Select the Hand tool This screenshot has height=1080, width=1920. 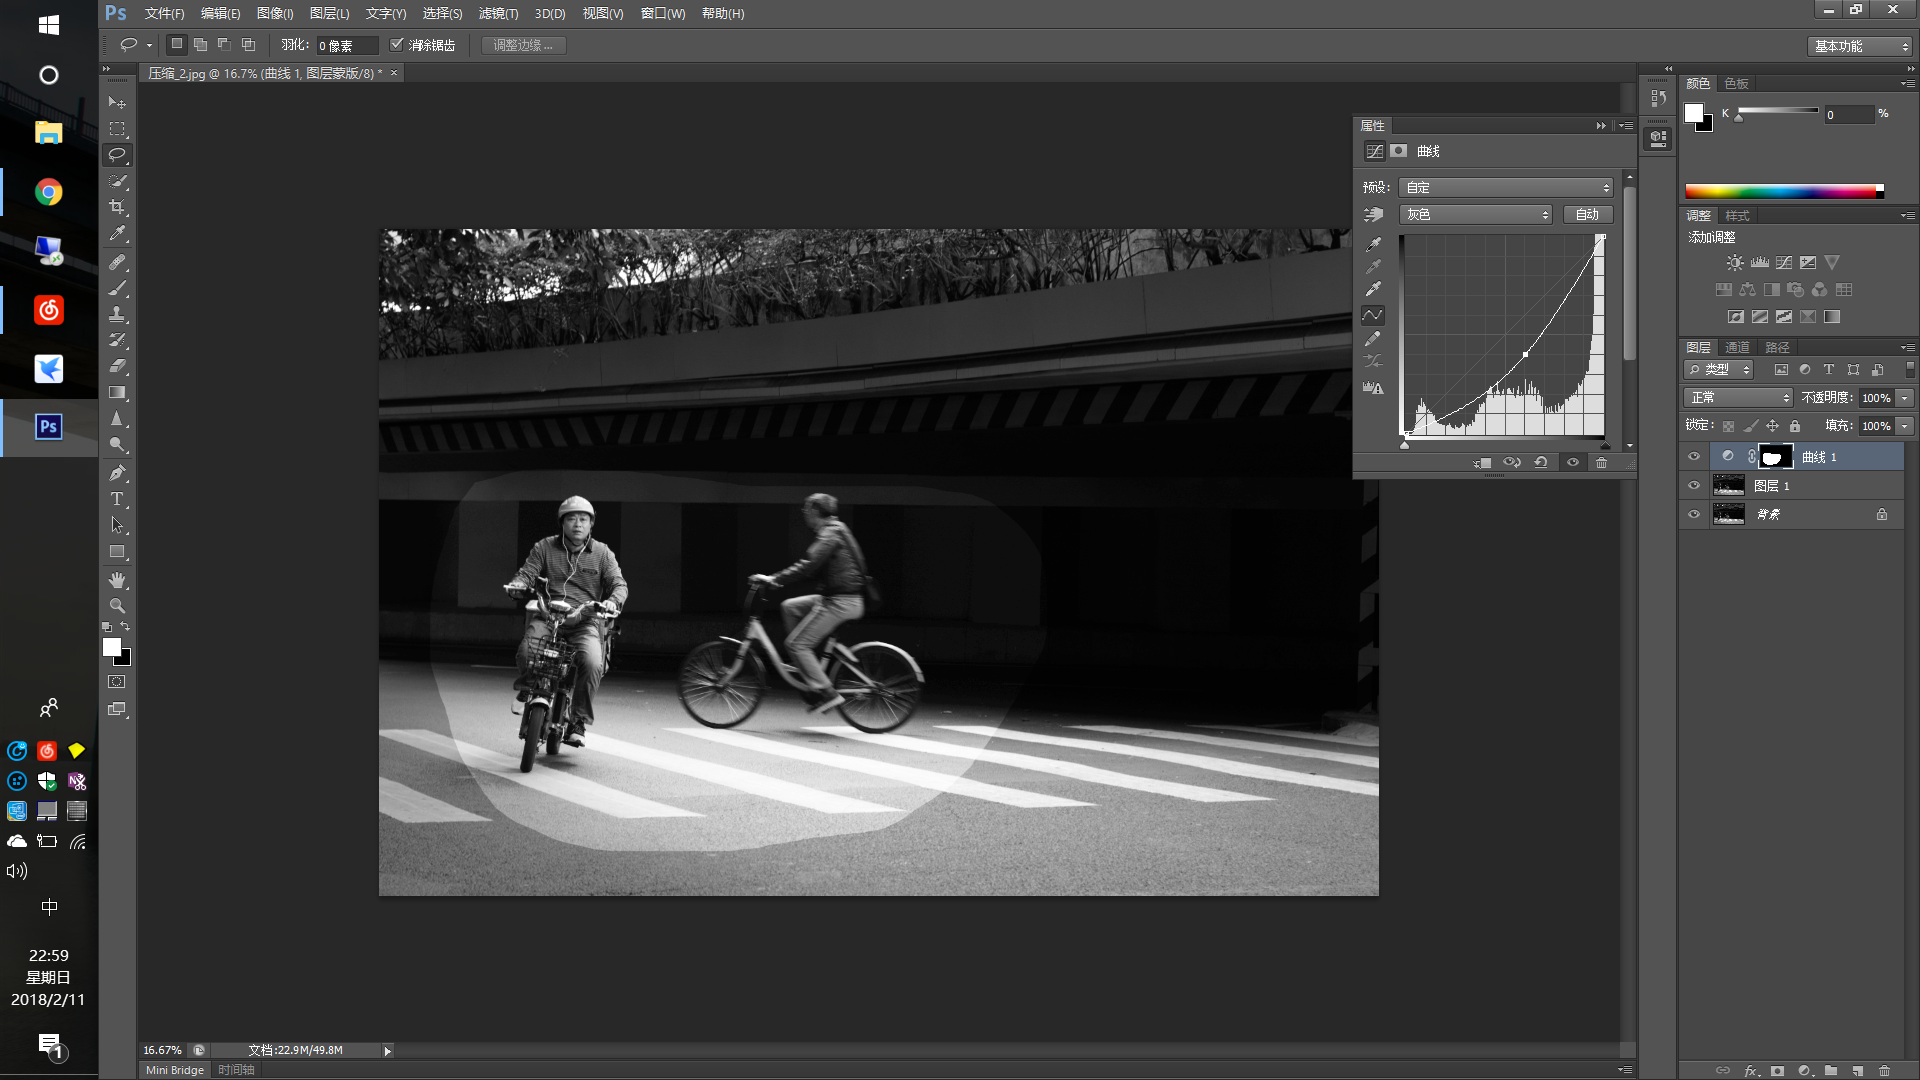[117, 580]
